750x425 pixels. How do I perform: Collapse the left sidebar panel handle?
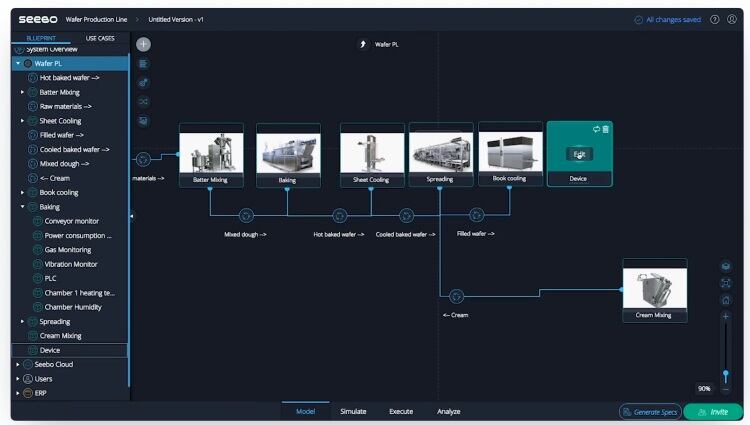(x=132, y=216)
